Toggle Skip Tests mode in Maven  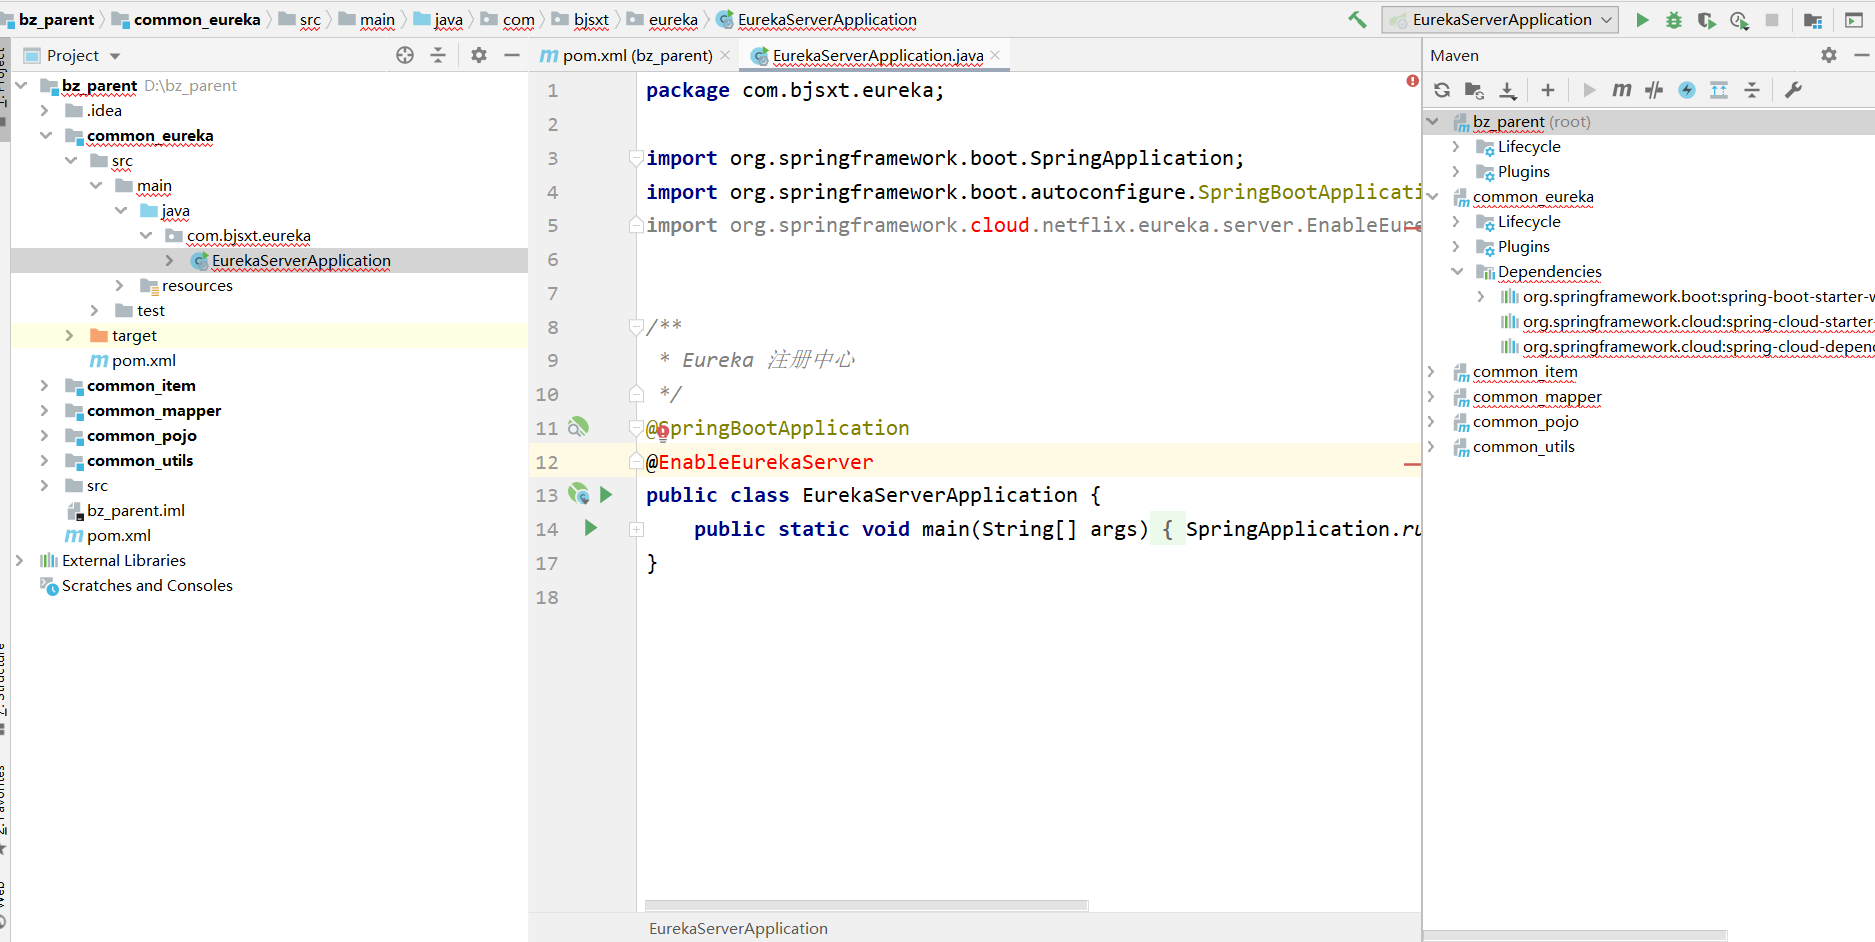click(1687, 90)
